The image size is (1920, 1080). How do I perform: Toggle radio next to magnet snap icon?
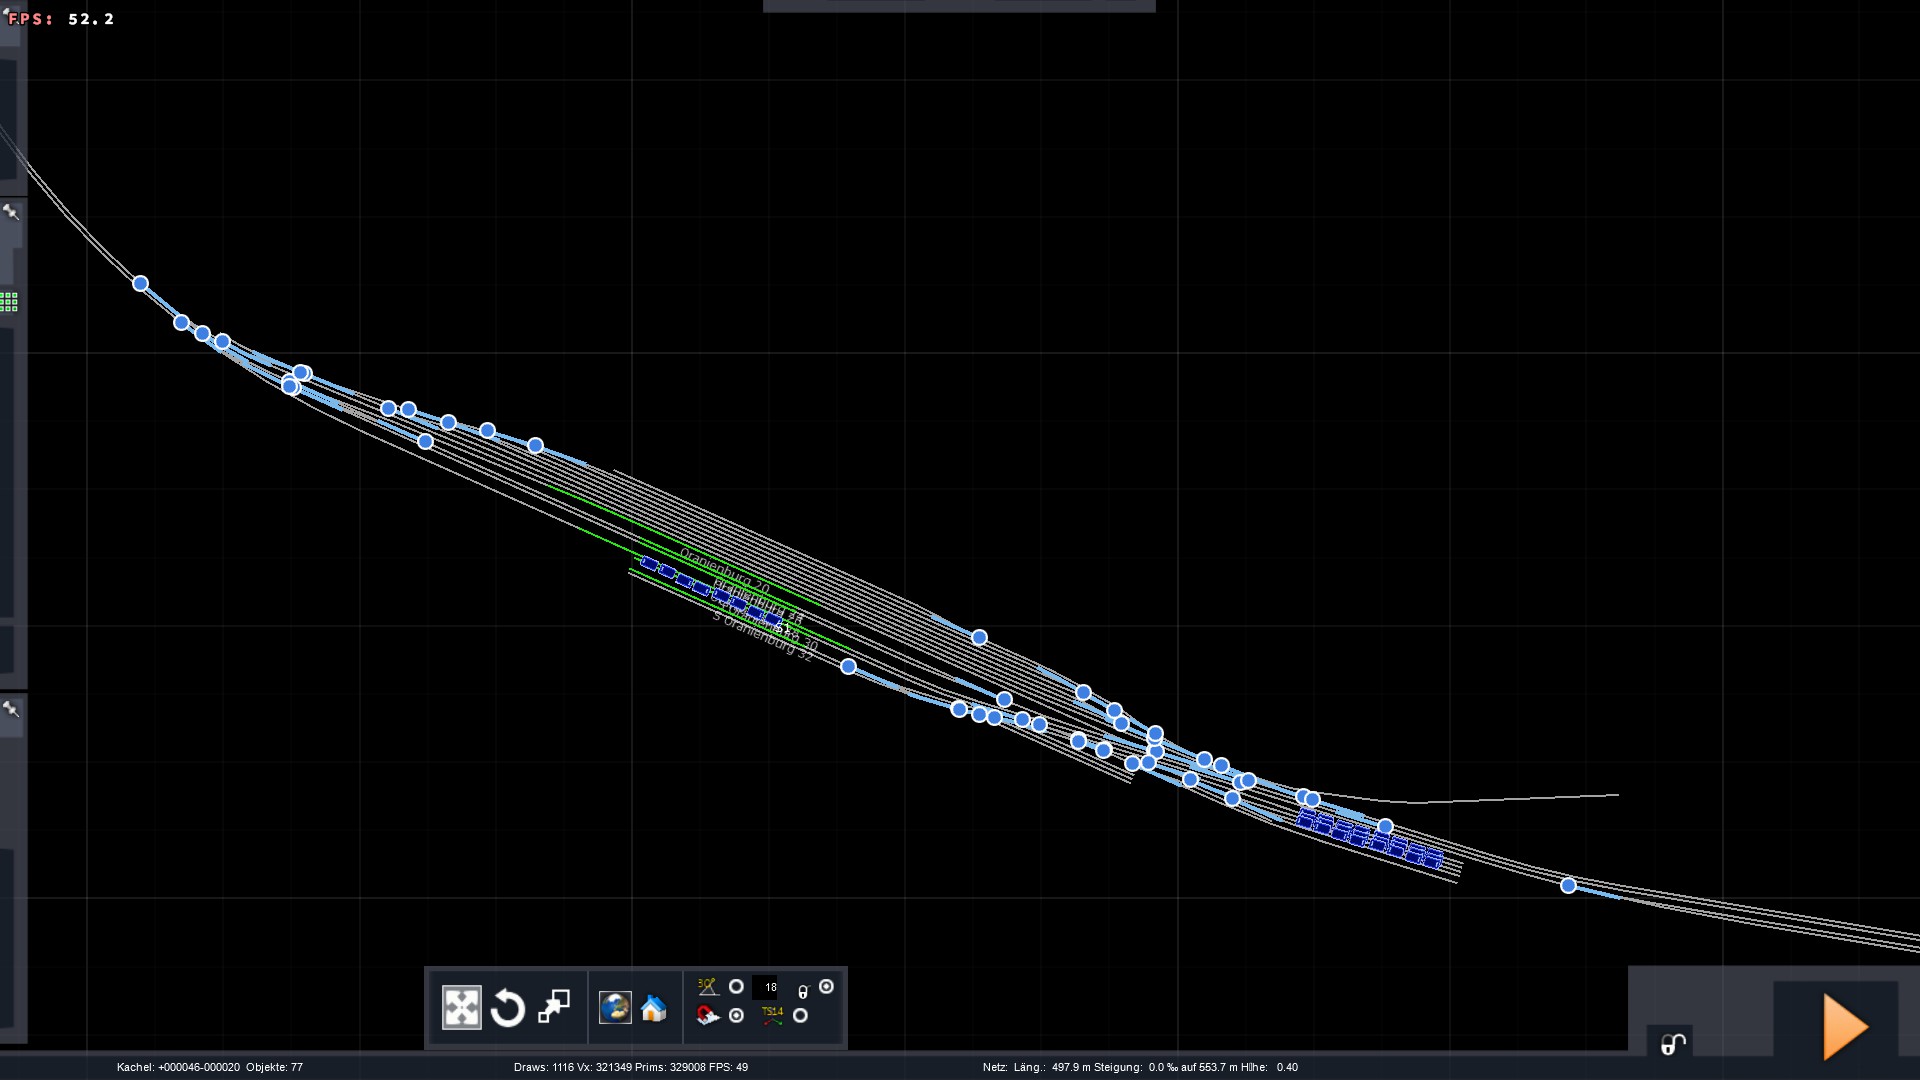click(x=736, y=1016)
